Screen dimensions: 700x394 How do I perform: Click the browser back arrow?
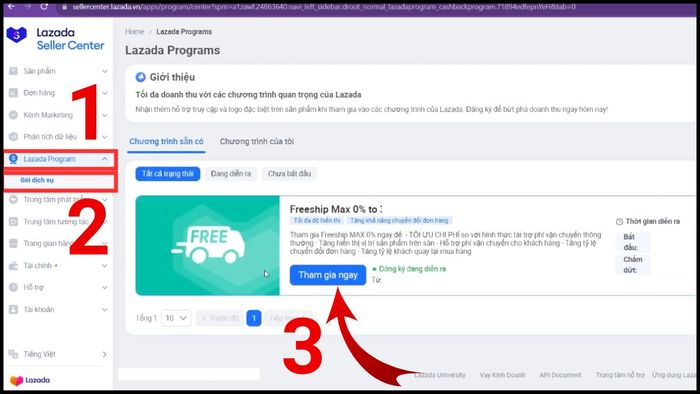[11, 6]
